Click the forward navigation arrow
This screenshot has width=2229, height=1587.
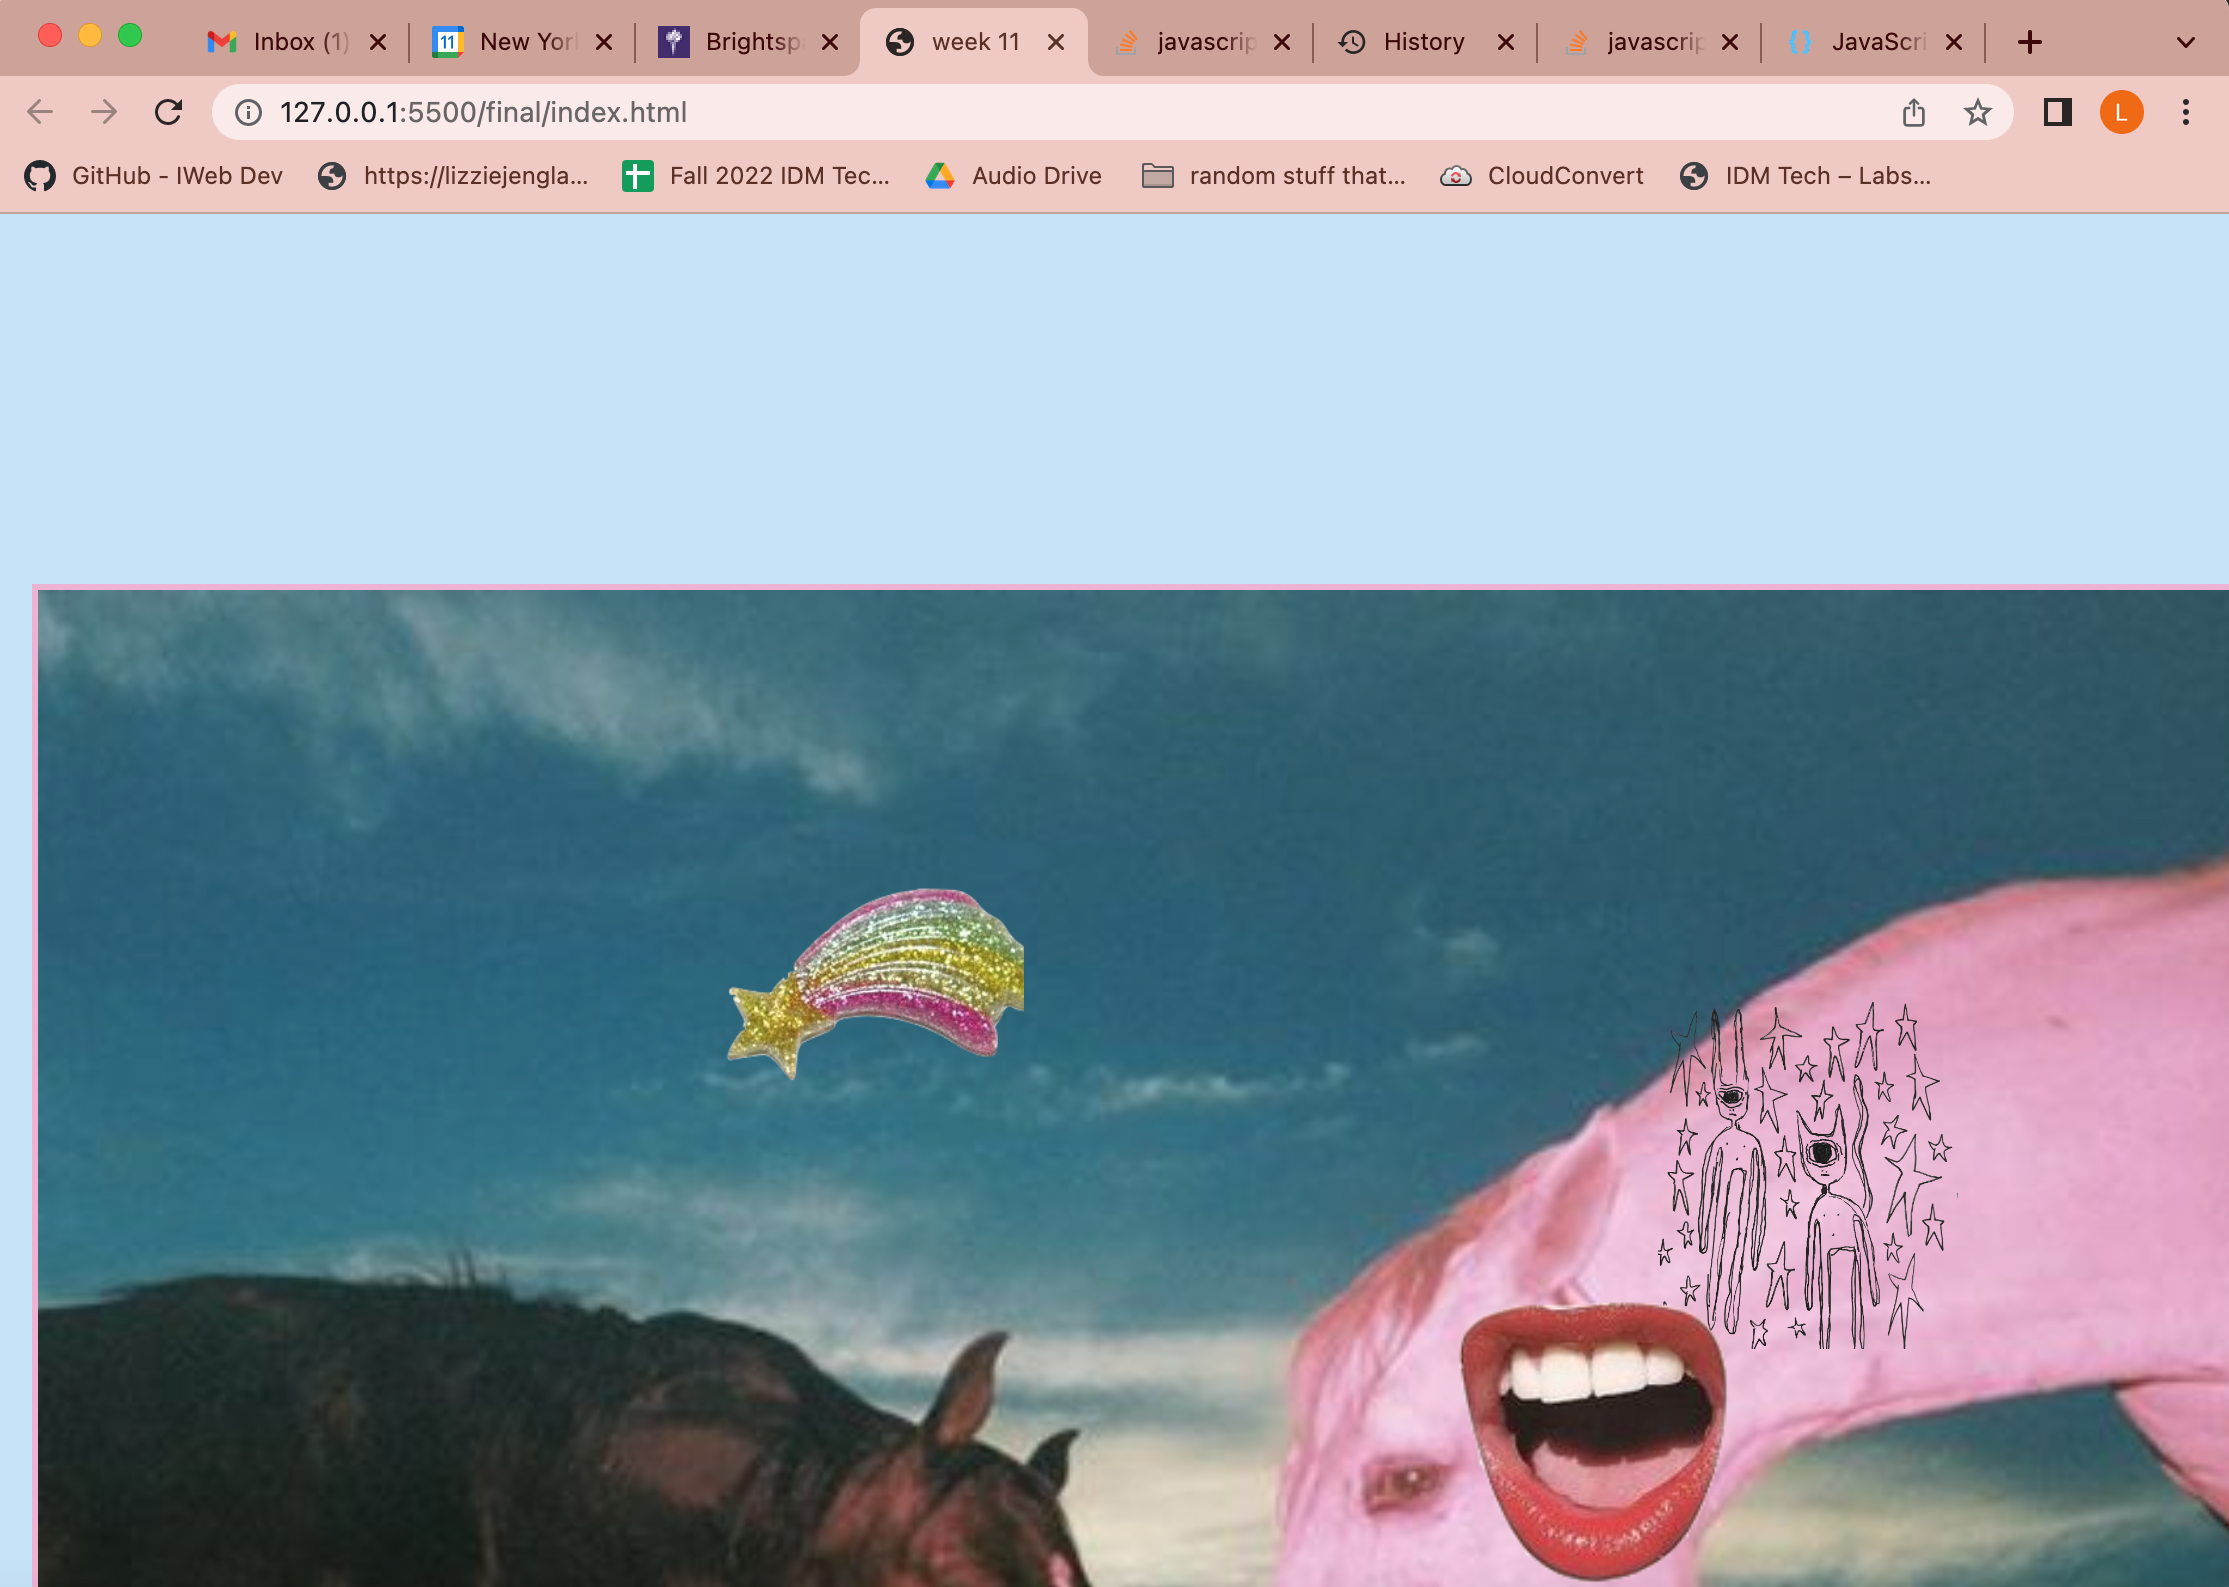point(104,112)
